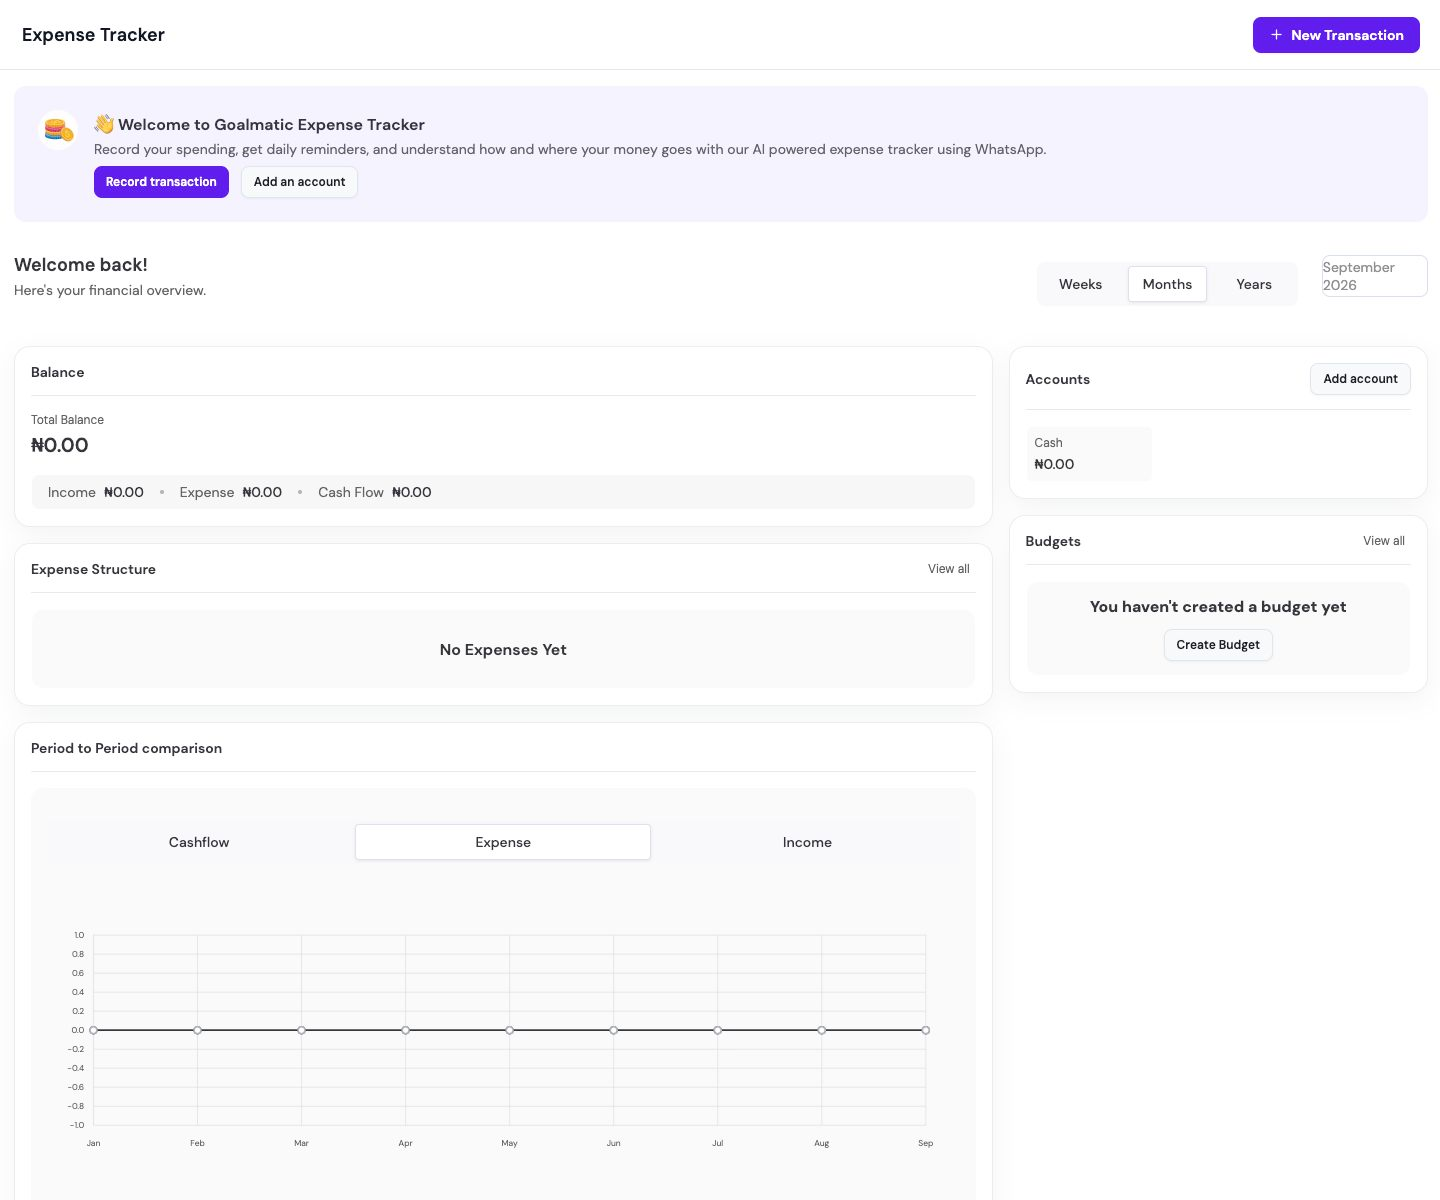Click the Create Budget button
This screenshot has height=1200, width=1440.
[1218, 645]
